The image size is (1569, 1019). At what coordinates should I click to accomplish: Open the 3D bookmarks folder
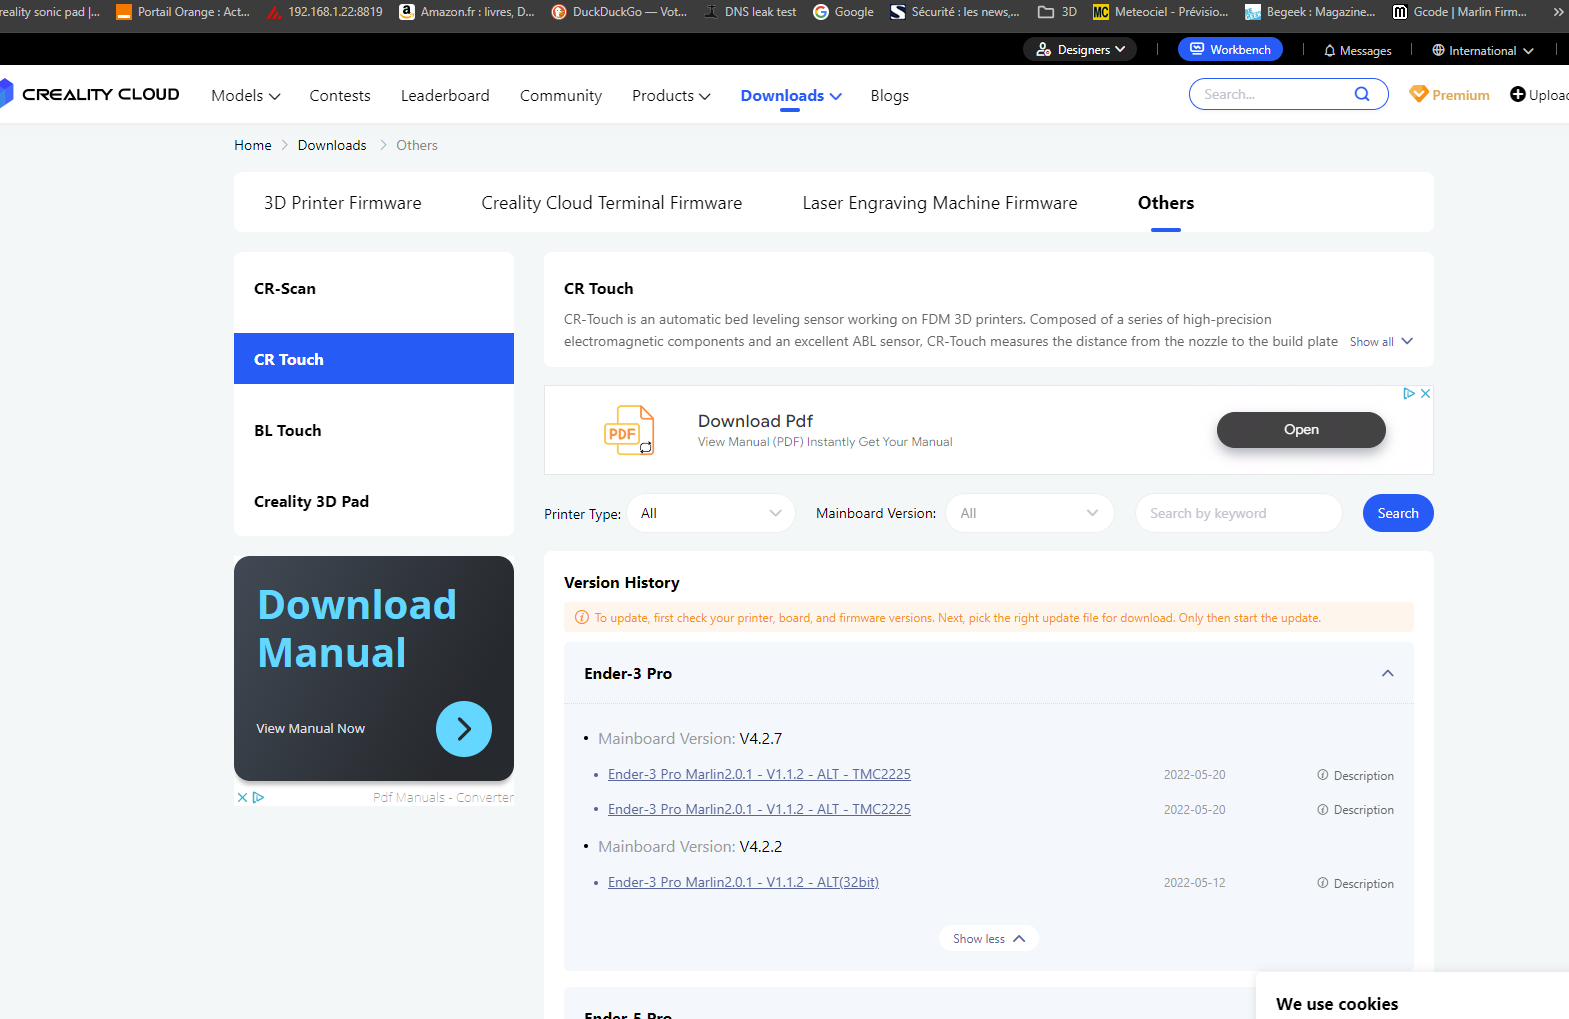click(x=1057, y=12)
